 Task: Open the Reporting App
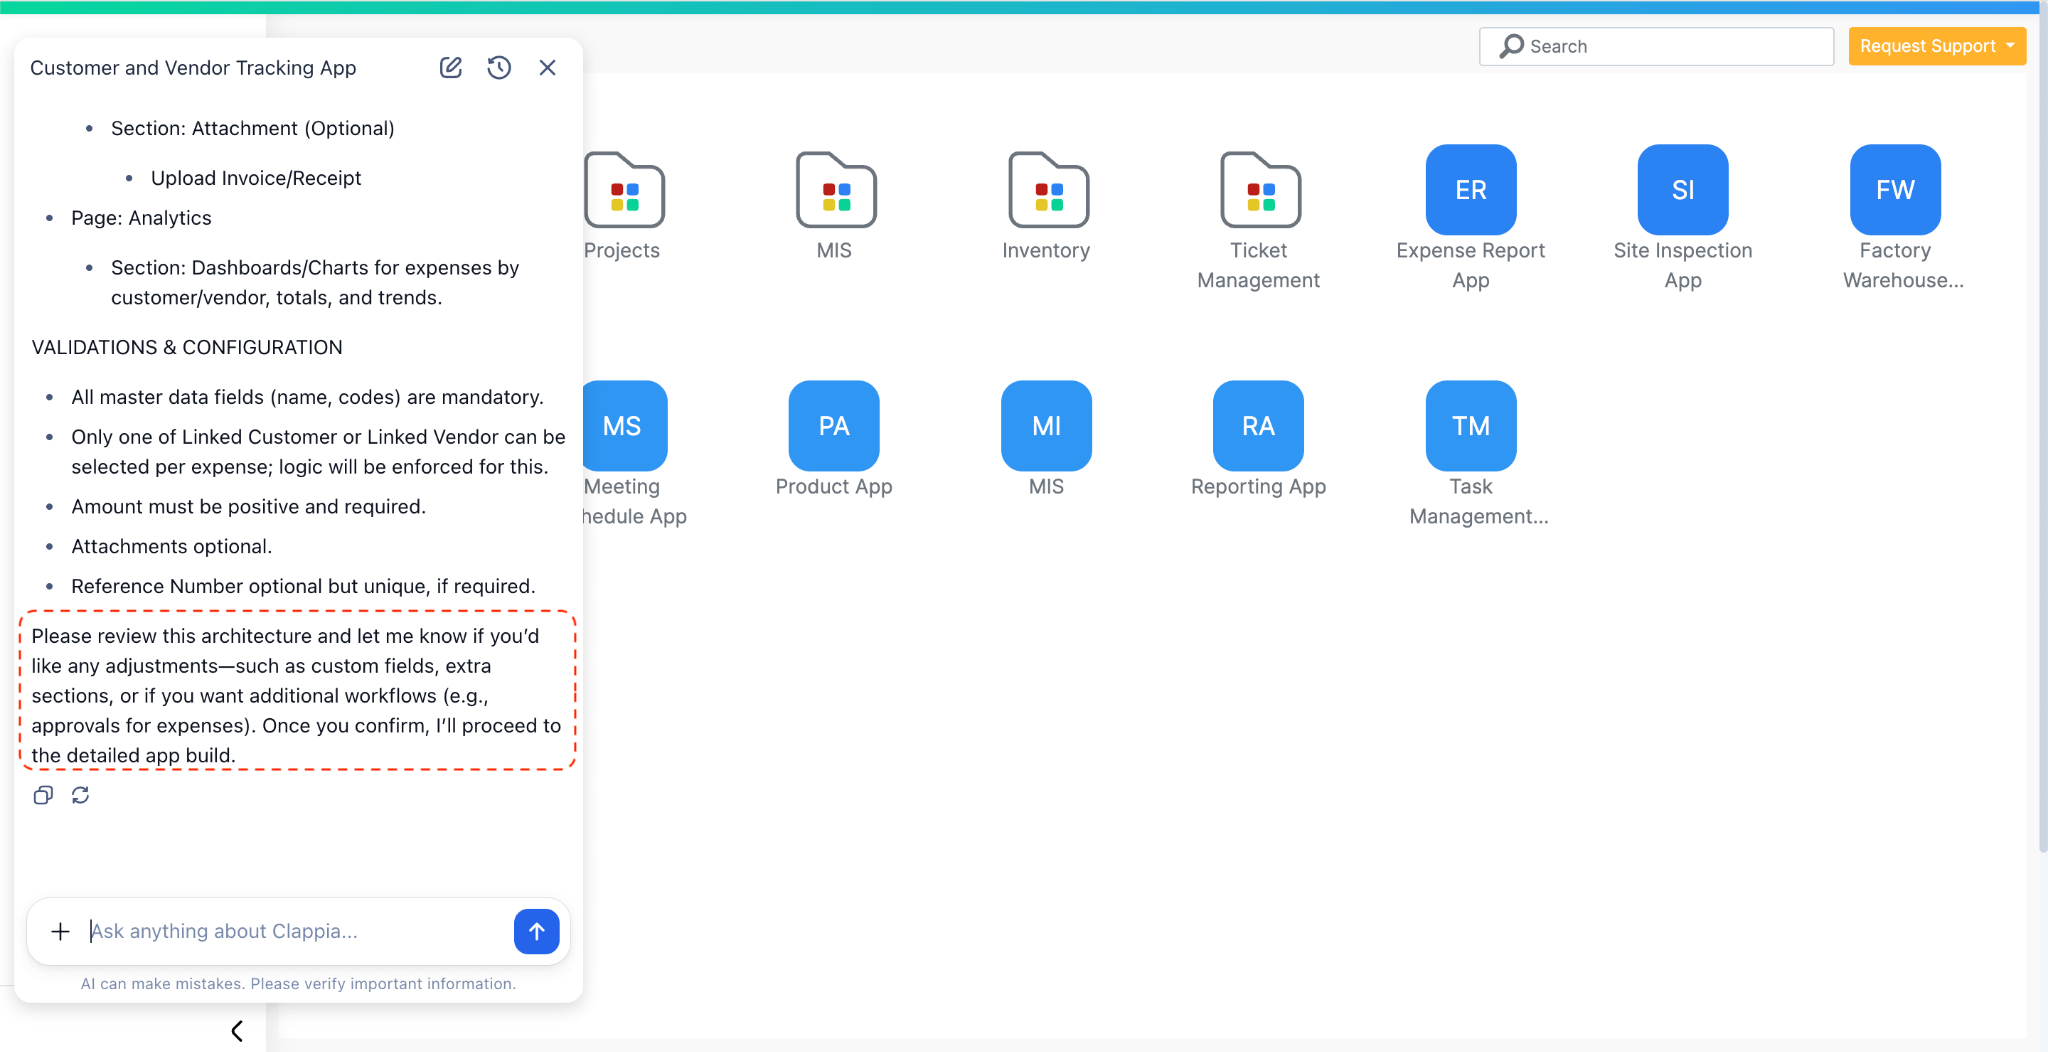[1257, 425]
